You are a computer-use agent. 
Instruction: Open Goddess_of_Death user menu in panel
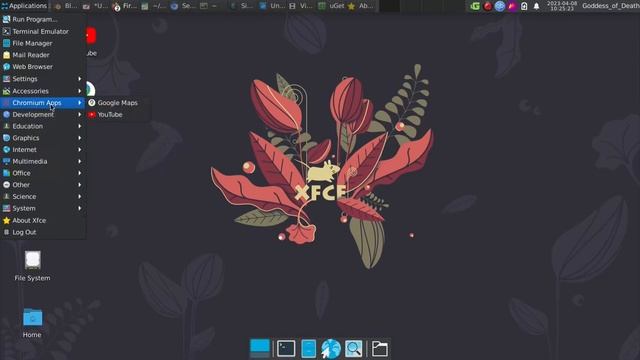611,6
